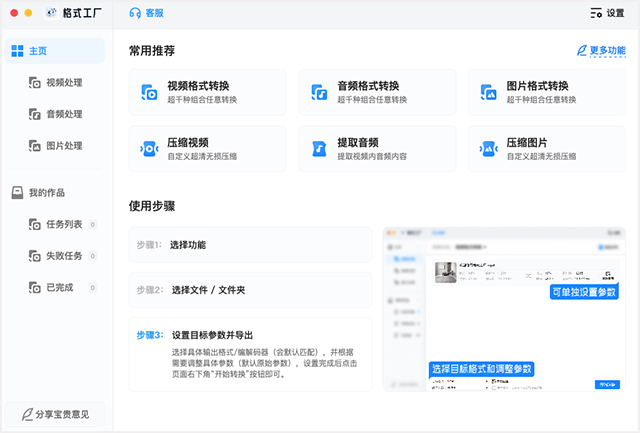Open the 音频格式转换 card title
The height and width of the screenshot is (433, 640).
point(368,86)
